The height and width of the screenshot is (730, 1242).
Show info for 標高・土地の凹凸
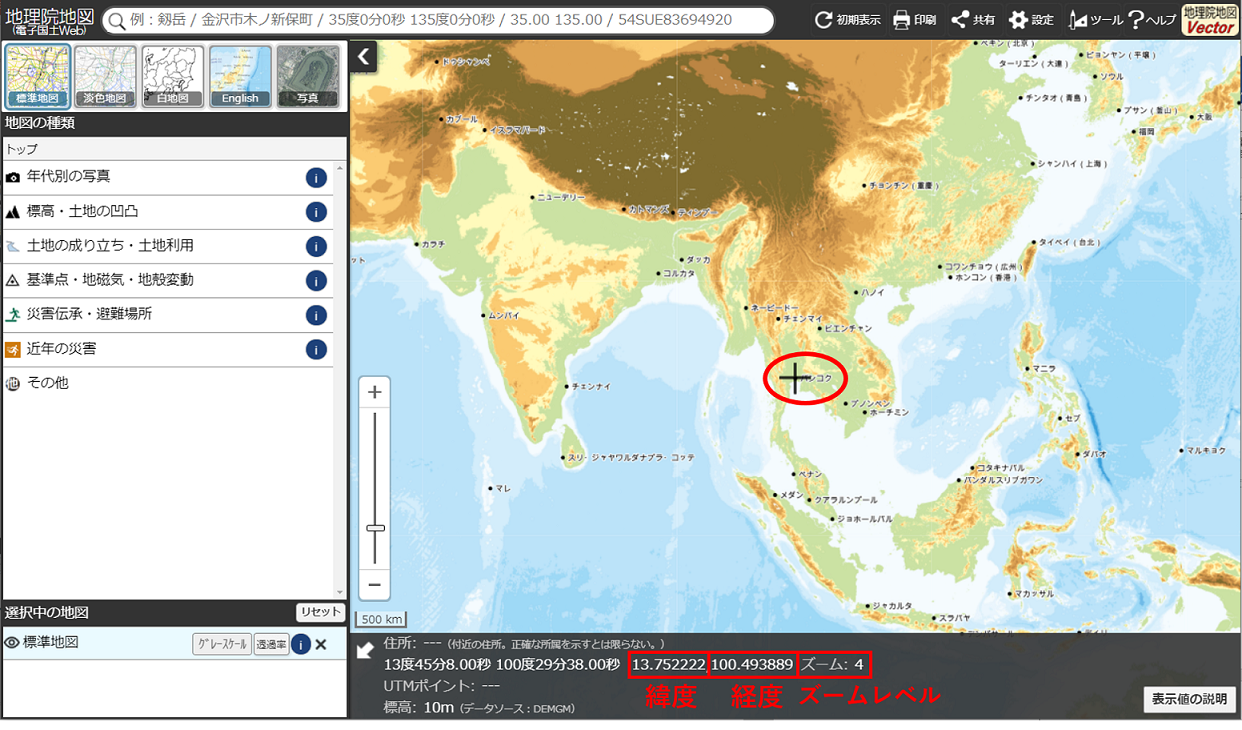coord(316,212)
